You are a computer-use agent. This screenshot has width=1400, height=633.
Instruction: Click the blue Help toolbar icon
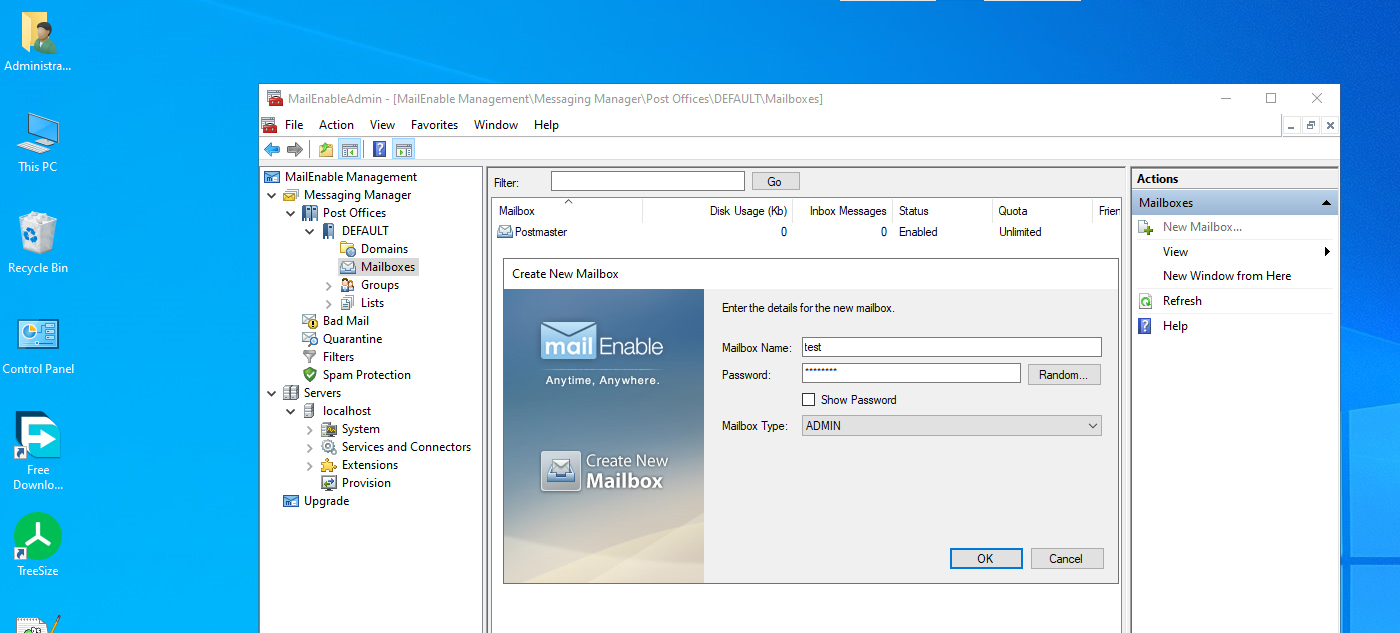click(380, 150)
